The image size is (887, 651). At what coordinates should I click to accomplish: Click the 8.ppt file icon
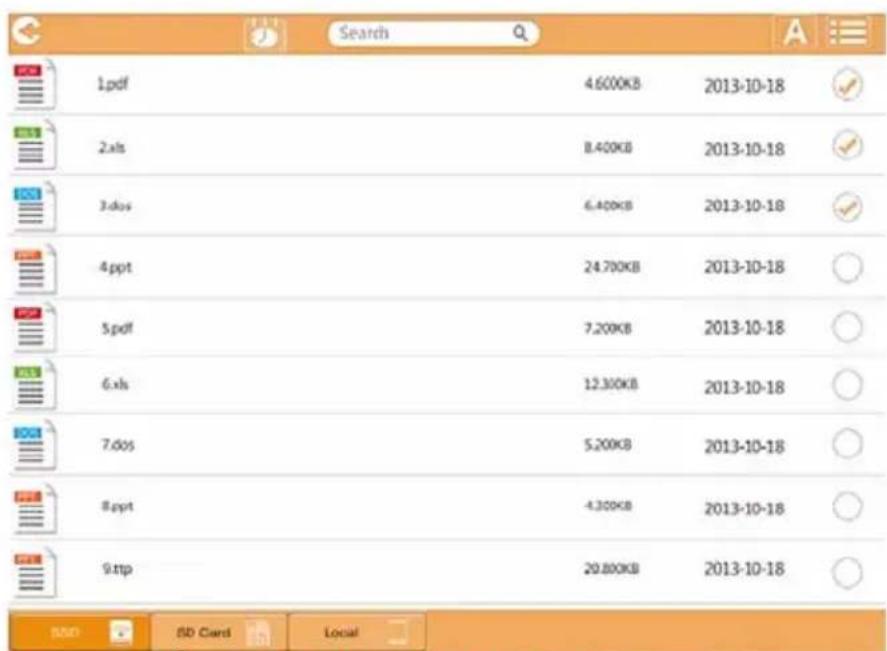coord(34,509)
